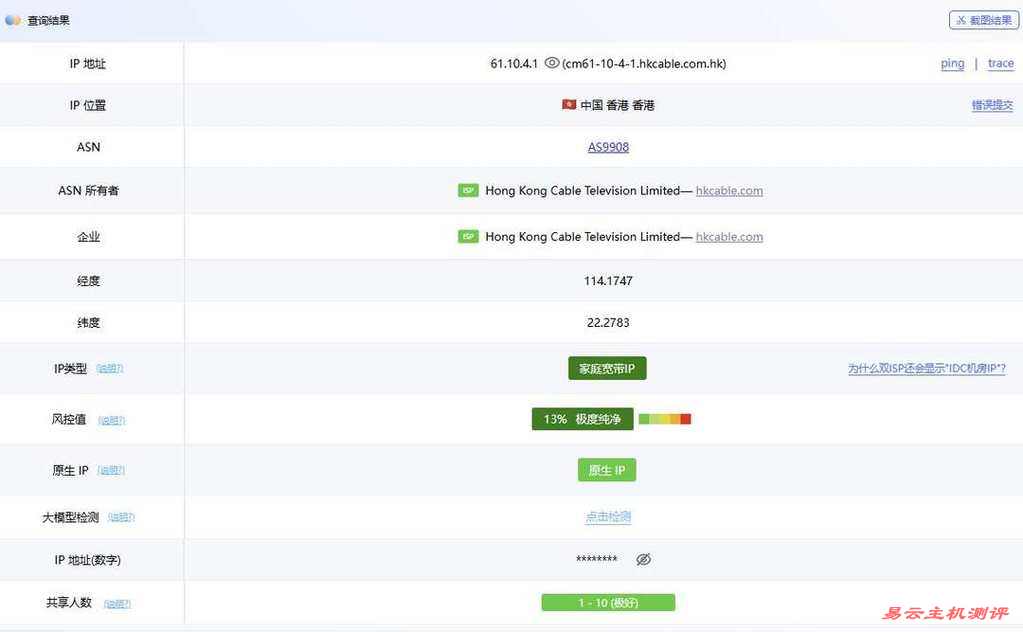Image resolution: width=1023 pixels, height=632 pixels.
Task: Open the AS9908 link
Action: 608,147
